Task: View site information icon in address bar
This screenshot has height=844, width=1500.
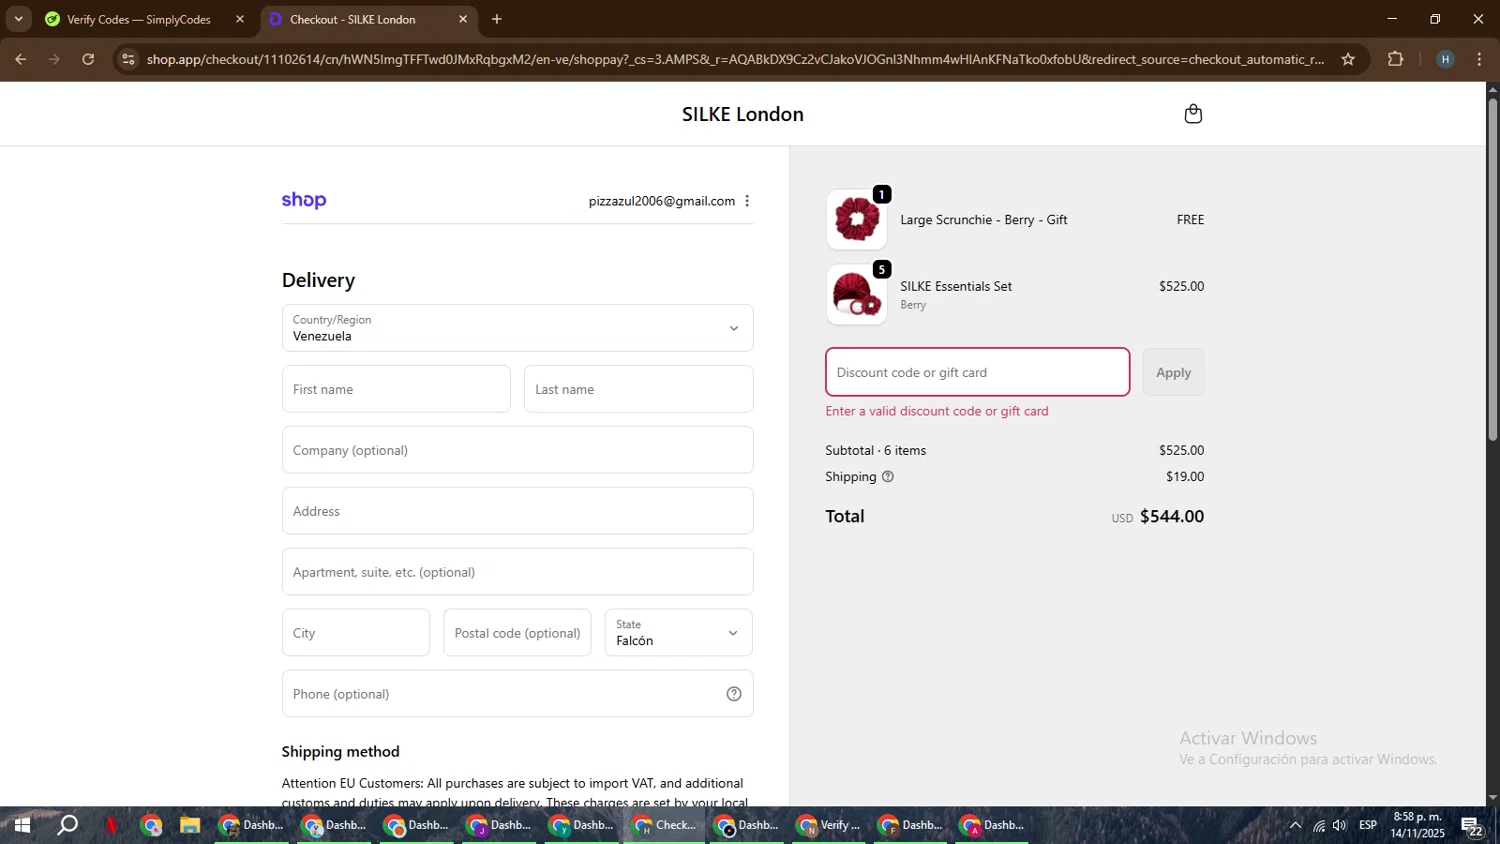Action: pyautogui.click(x=128, y=59)
